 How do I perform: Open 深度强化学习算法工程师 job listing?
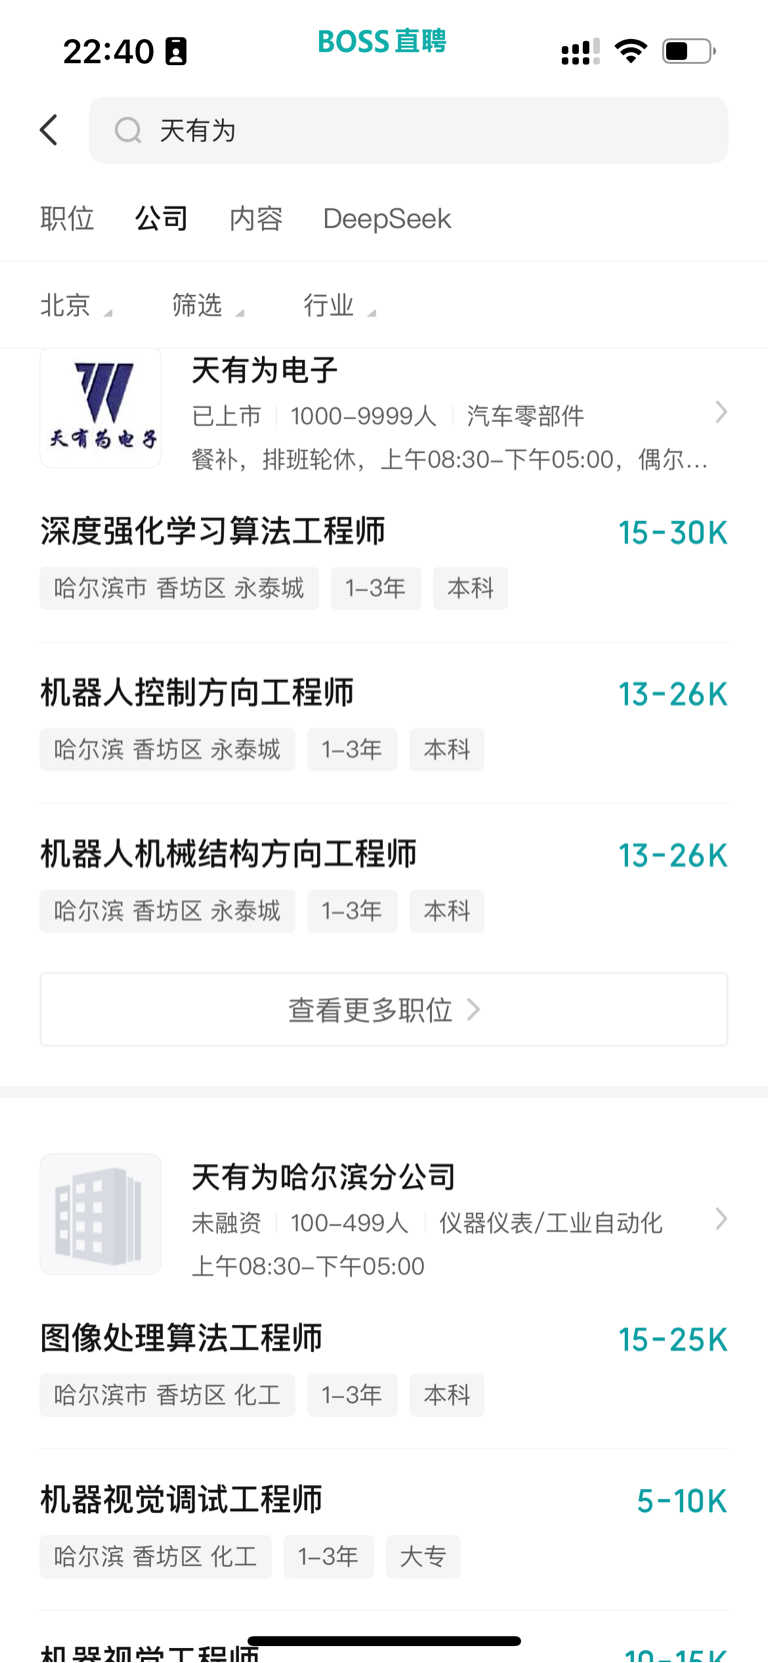(x=384, y=560)
